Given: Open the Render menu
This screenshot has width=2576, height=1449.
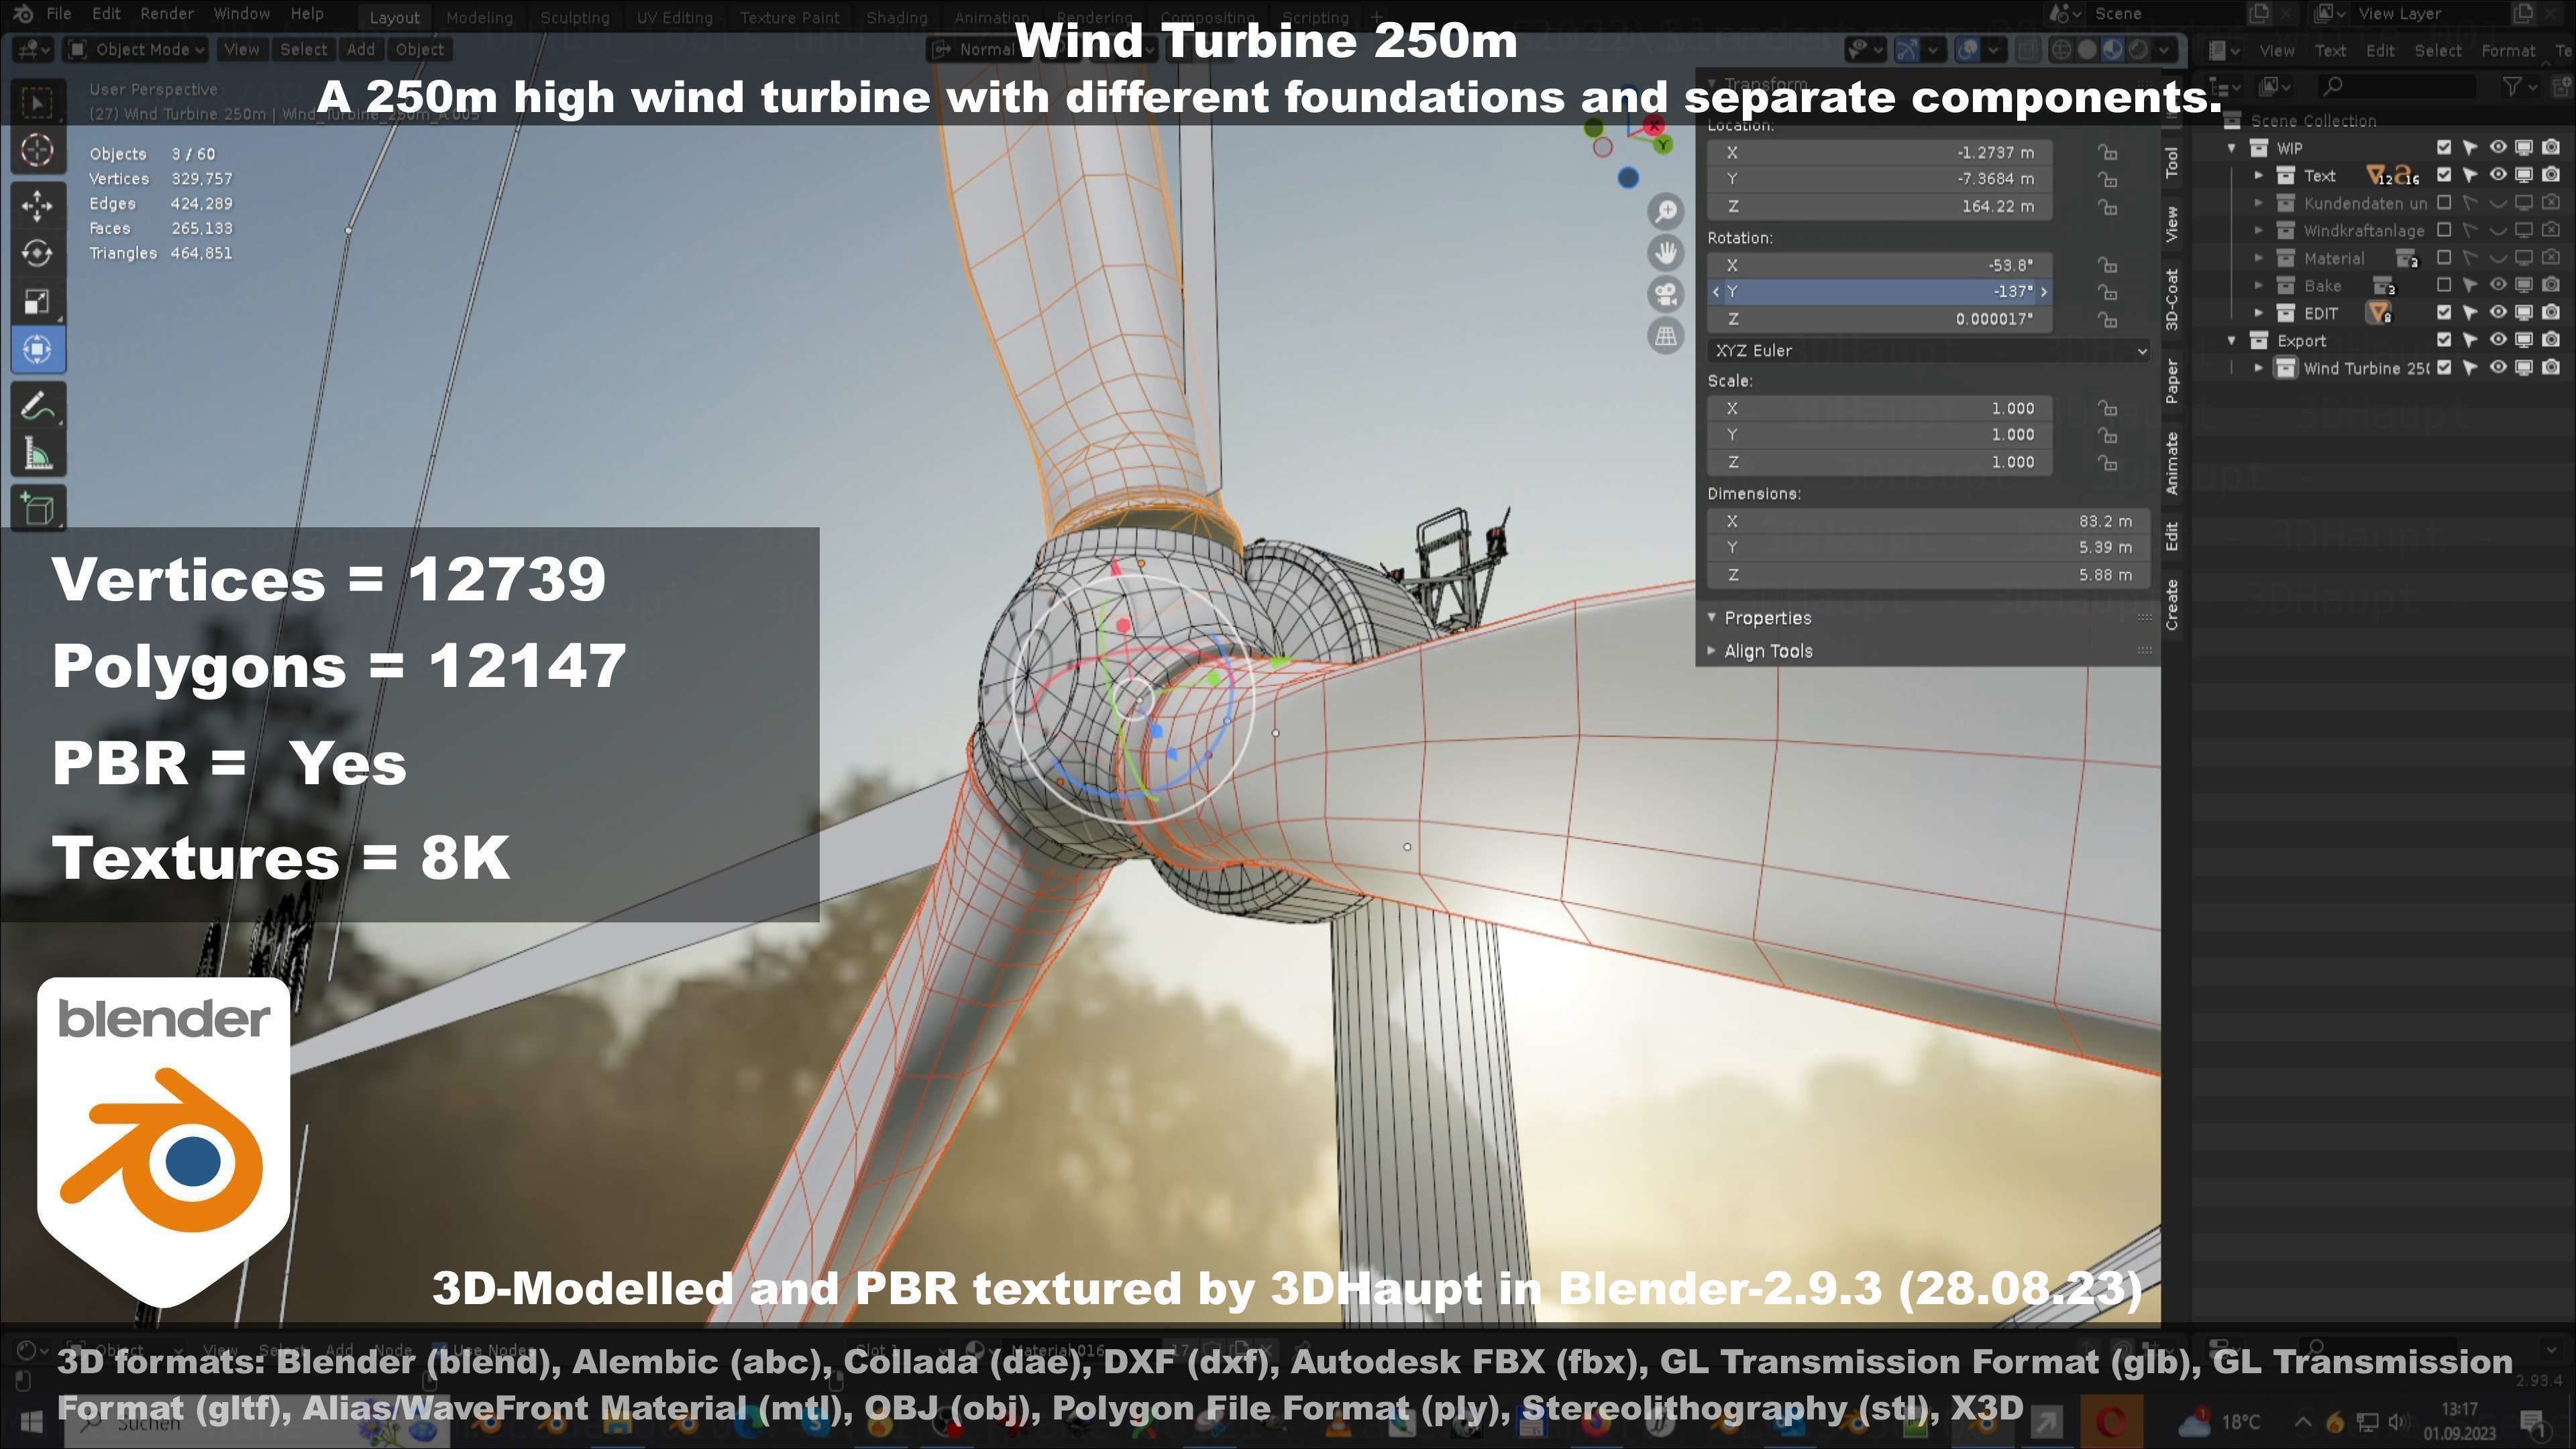Looking at the screenshot, I should pos(166,14).
